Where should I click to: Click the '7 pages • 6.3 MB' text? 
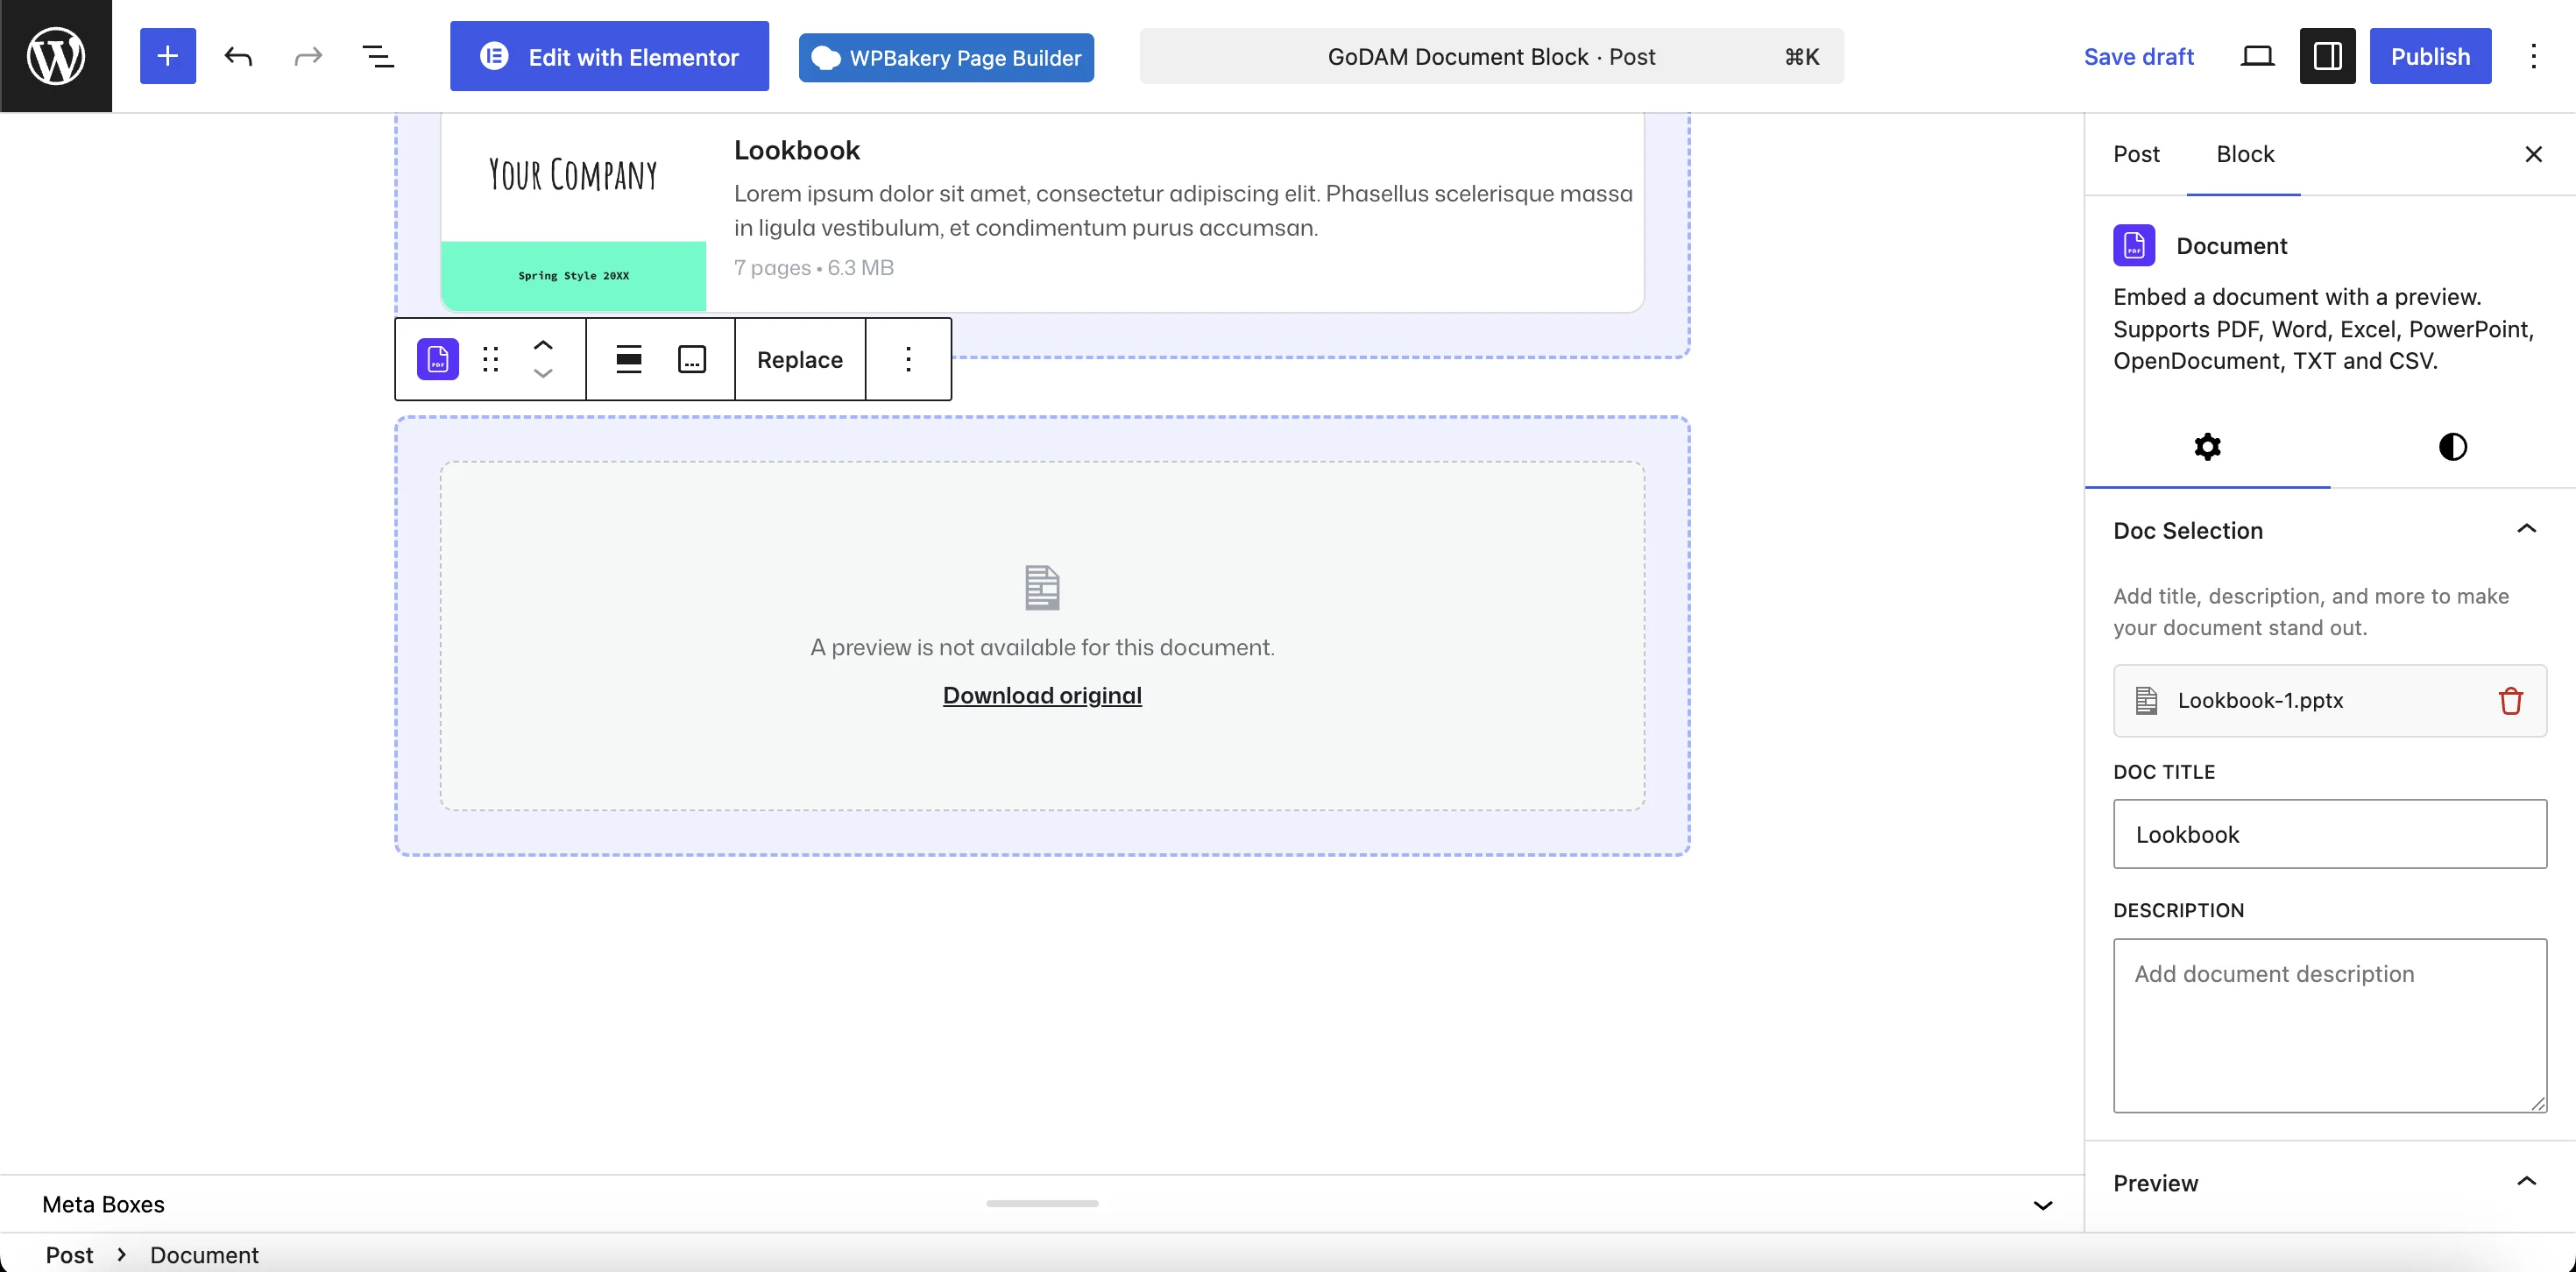click(814, 267)
